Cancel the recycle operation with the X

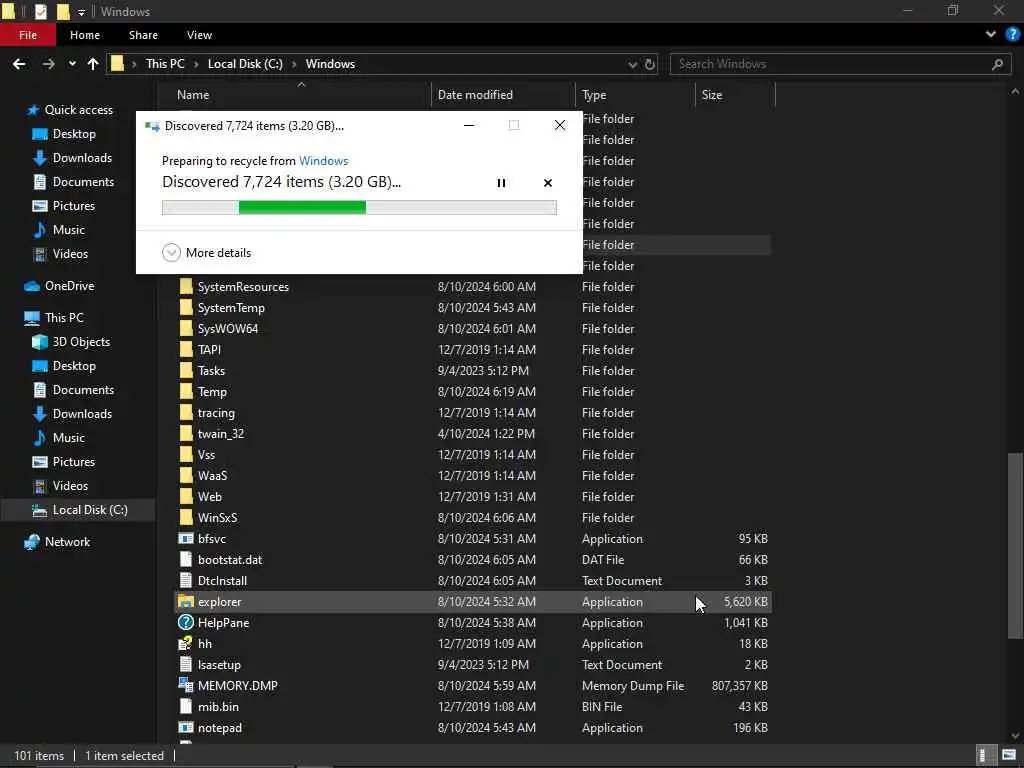548,183
